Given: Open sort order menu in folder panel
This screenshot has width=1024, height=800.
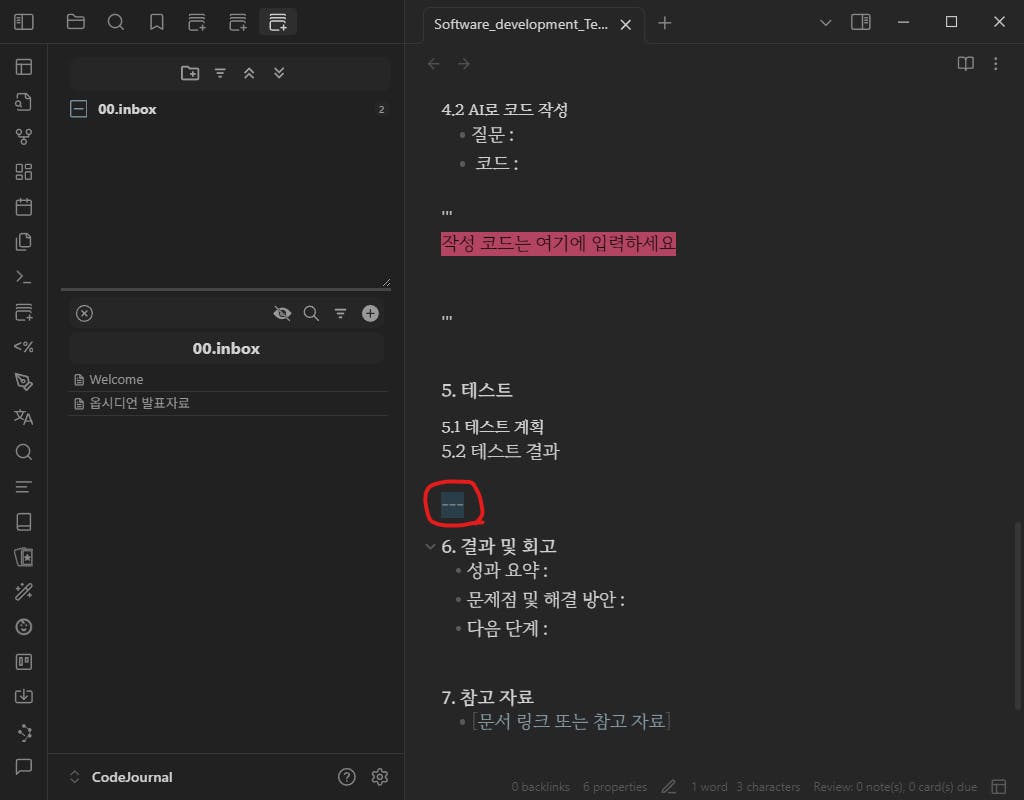Looking at the screenshot, I should click(x=220, y=73).
